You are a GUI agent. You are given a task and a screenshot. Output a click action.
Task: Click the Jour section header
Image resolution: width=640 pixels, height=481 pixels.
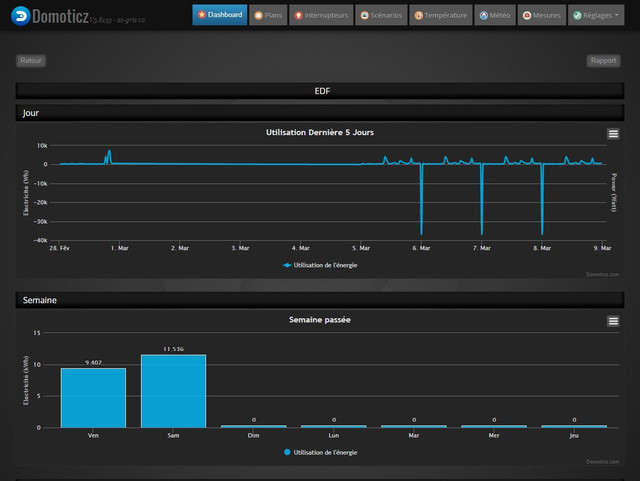click(x=320, y=113)
